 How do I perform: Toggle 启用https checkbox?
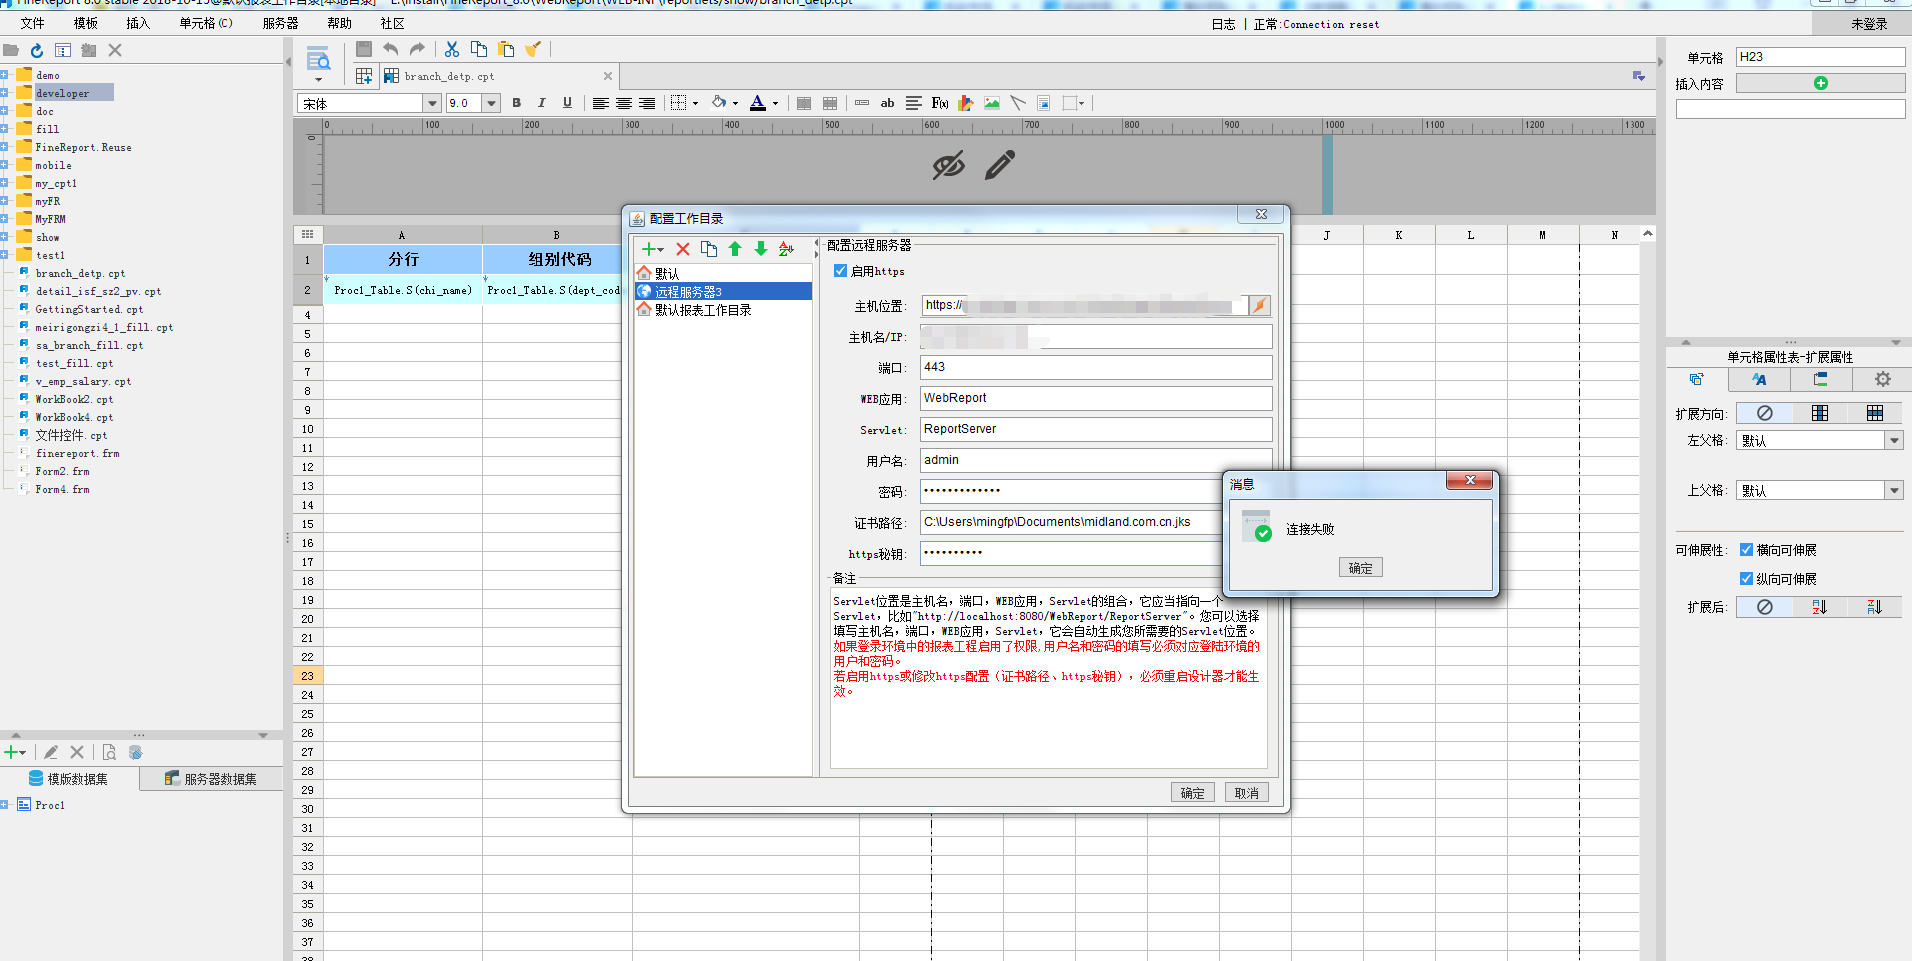point(840,271)
